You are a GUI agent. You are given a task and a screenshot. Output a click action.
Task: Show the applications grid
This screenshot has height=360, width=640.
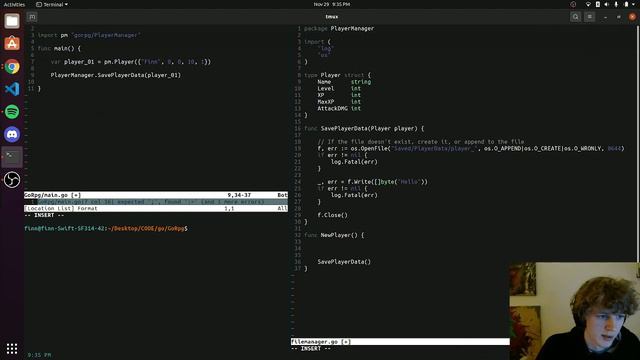pos(12,348)
